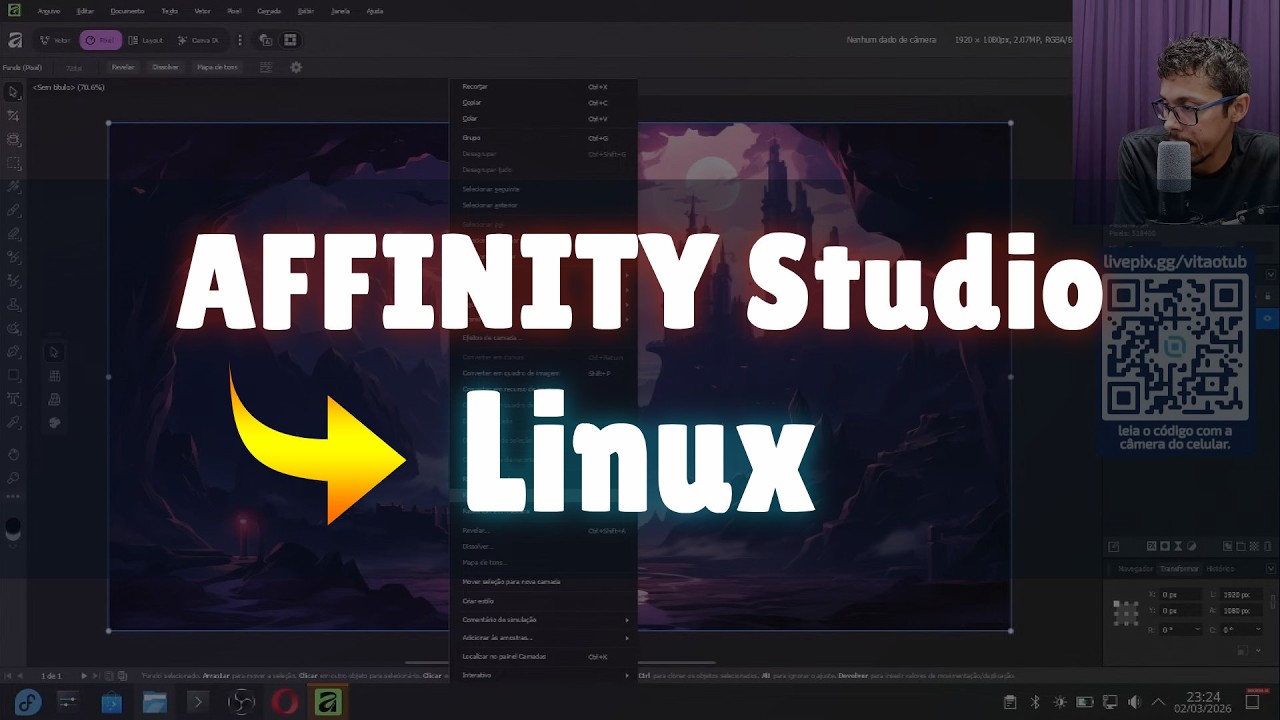
Task: Switch to the Navegador panel tab
Action: point(1135,569)
